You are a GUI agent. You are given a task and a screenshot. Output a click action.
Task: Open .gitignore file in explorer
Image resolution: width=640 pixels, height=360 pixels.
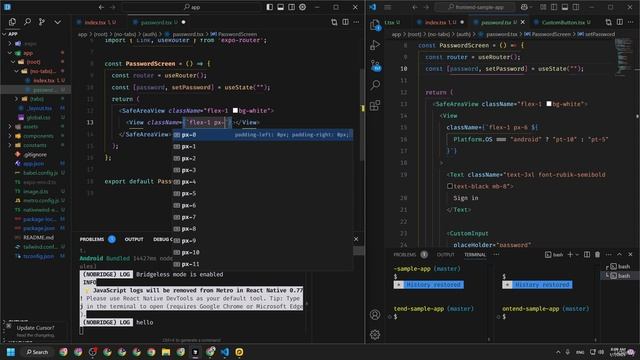tap(35, 155)
